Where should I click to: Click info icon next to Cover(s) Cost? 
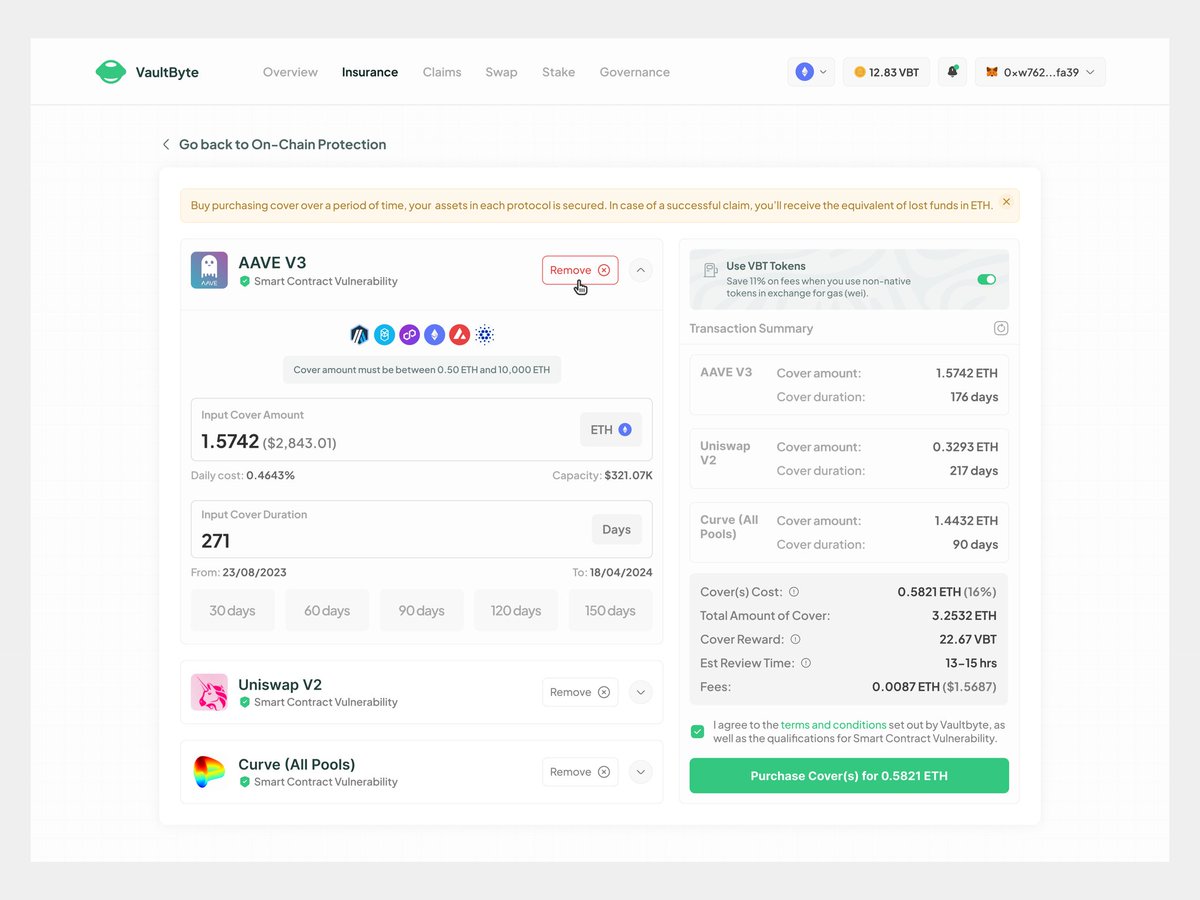click(x=794, y=592)
